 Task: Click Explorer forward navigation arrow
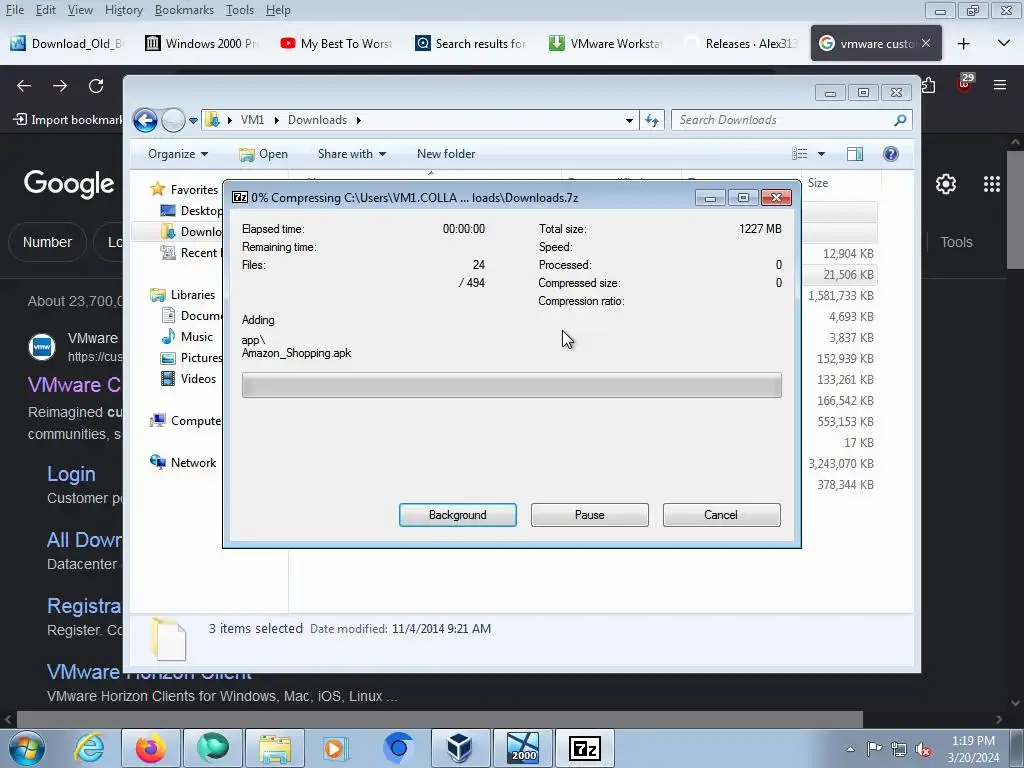[x=173, y=120]
